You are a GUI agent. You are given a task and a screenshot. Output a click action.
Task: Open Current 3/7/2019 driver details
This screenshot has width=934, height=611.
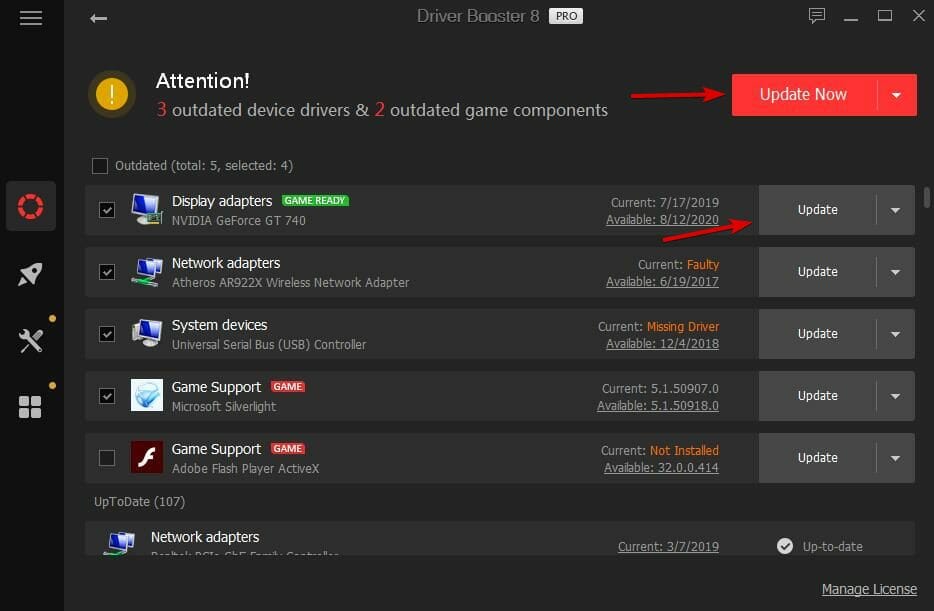[668, 546]
